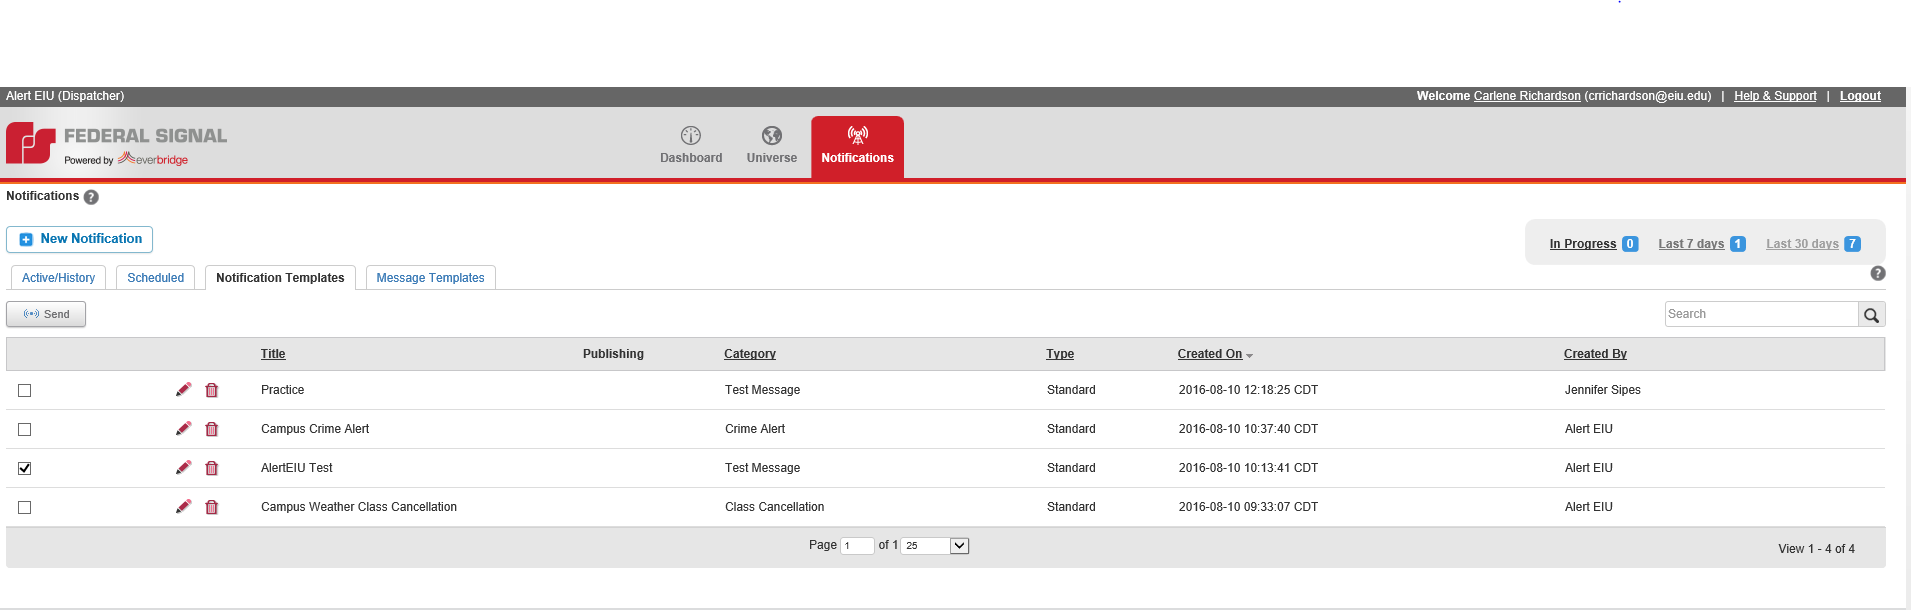
Task: Open the rows-per-page dropdown showing 25
Action: pos(959,546)
